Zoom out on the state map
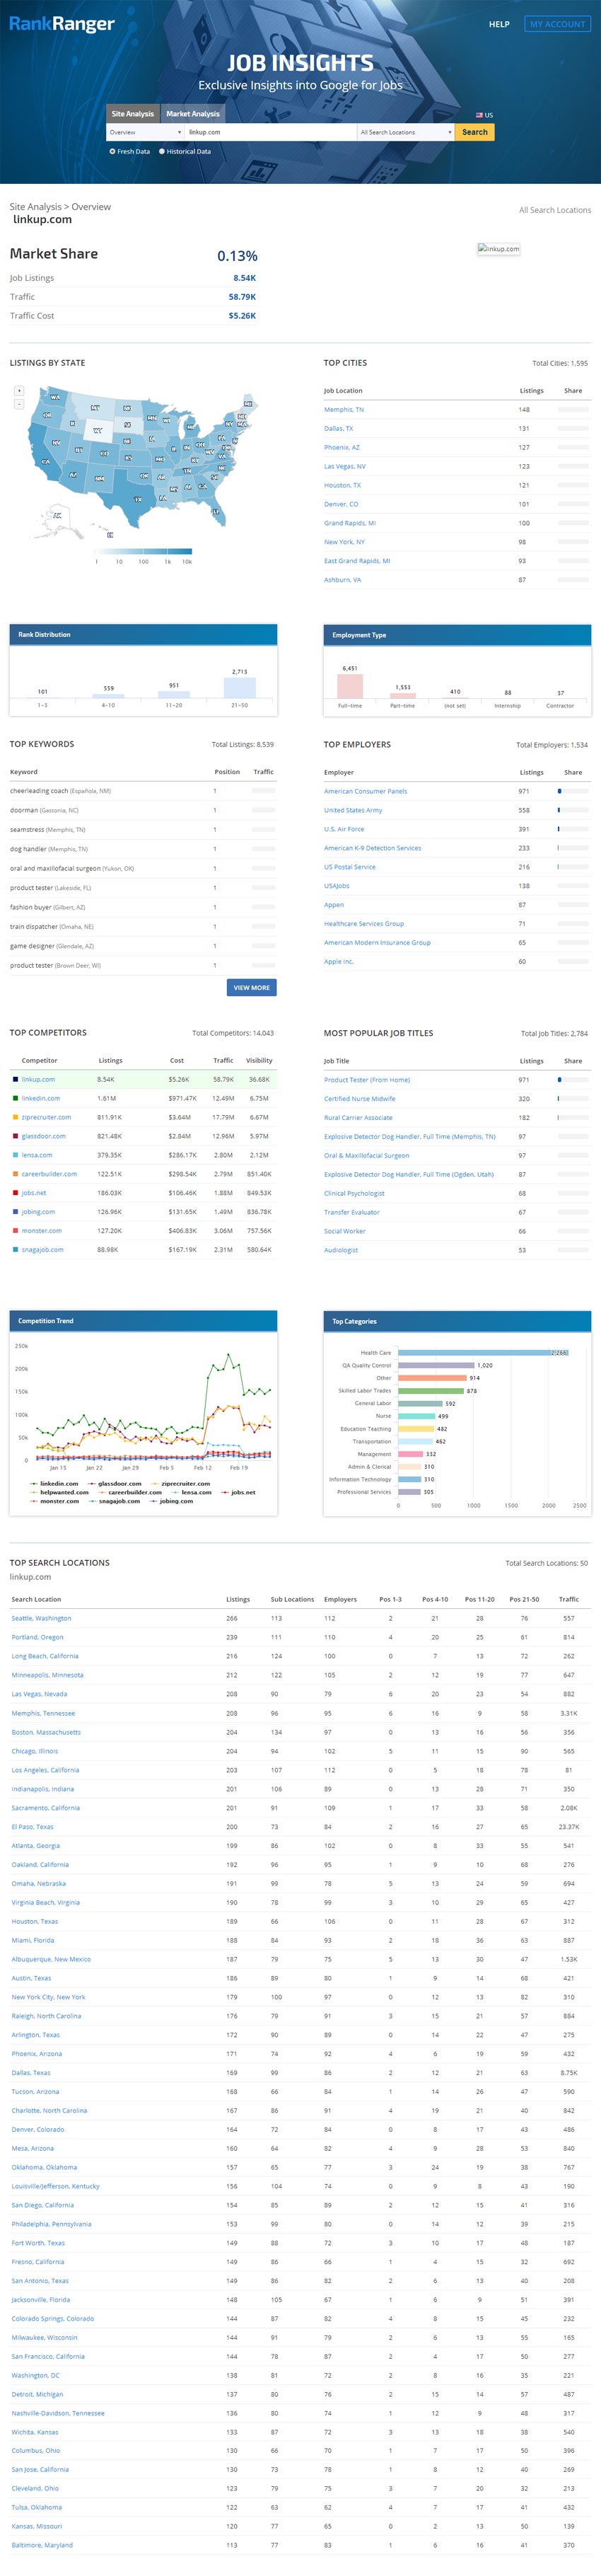Screen dimensions: 601x2576 pos(19,404)
